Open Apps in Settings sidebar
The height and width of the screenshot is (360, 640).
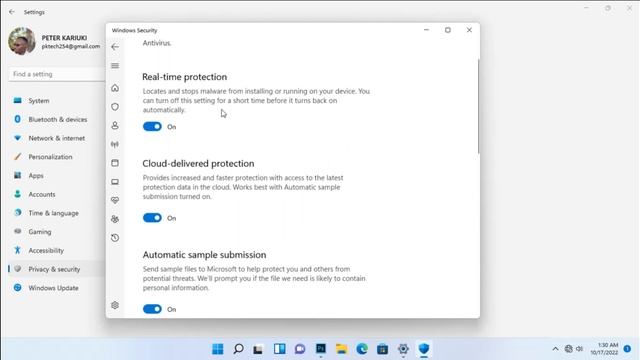pos(56,176)
